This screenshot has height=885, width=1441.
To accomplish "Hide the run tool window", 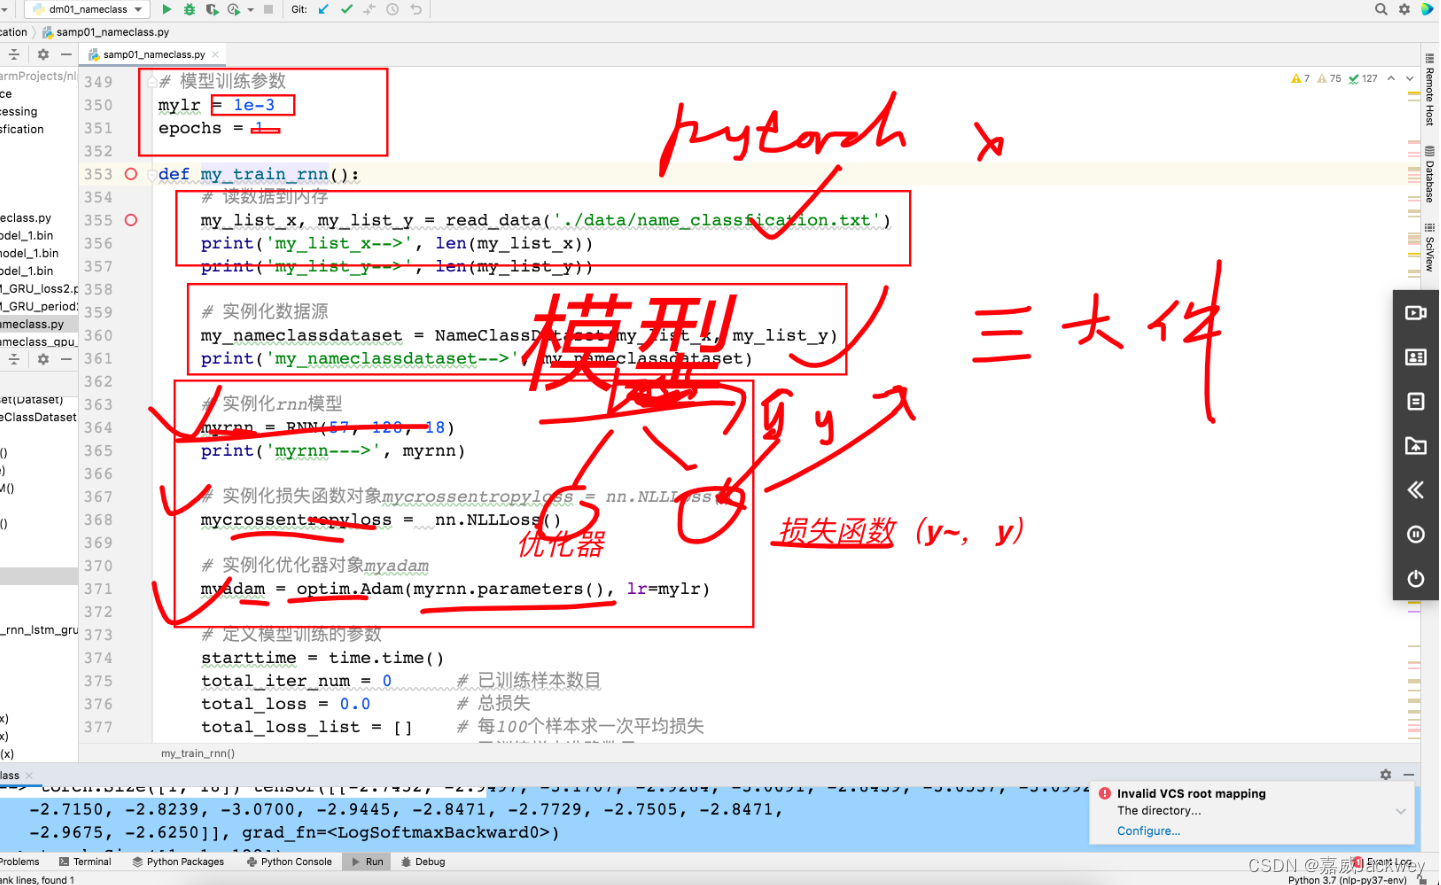I will 1409,774.
